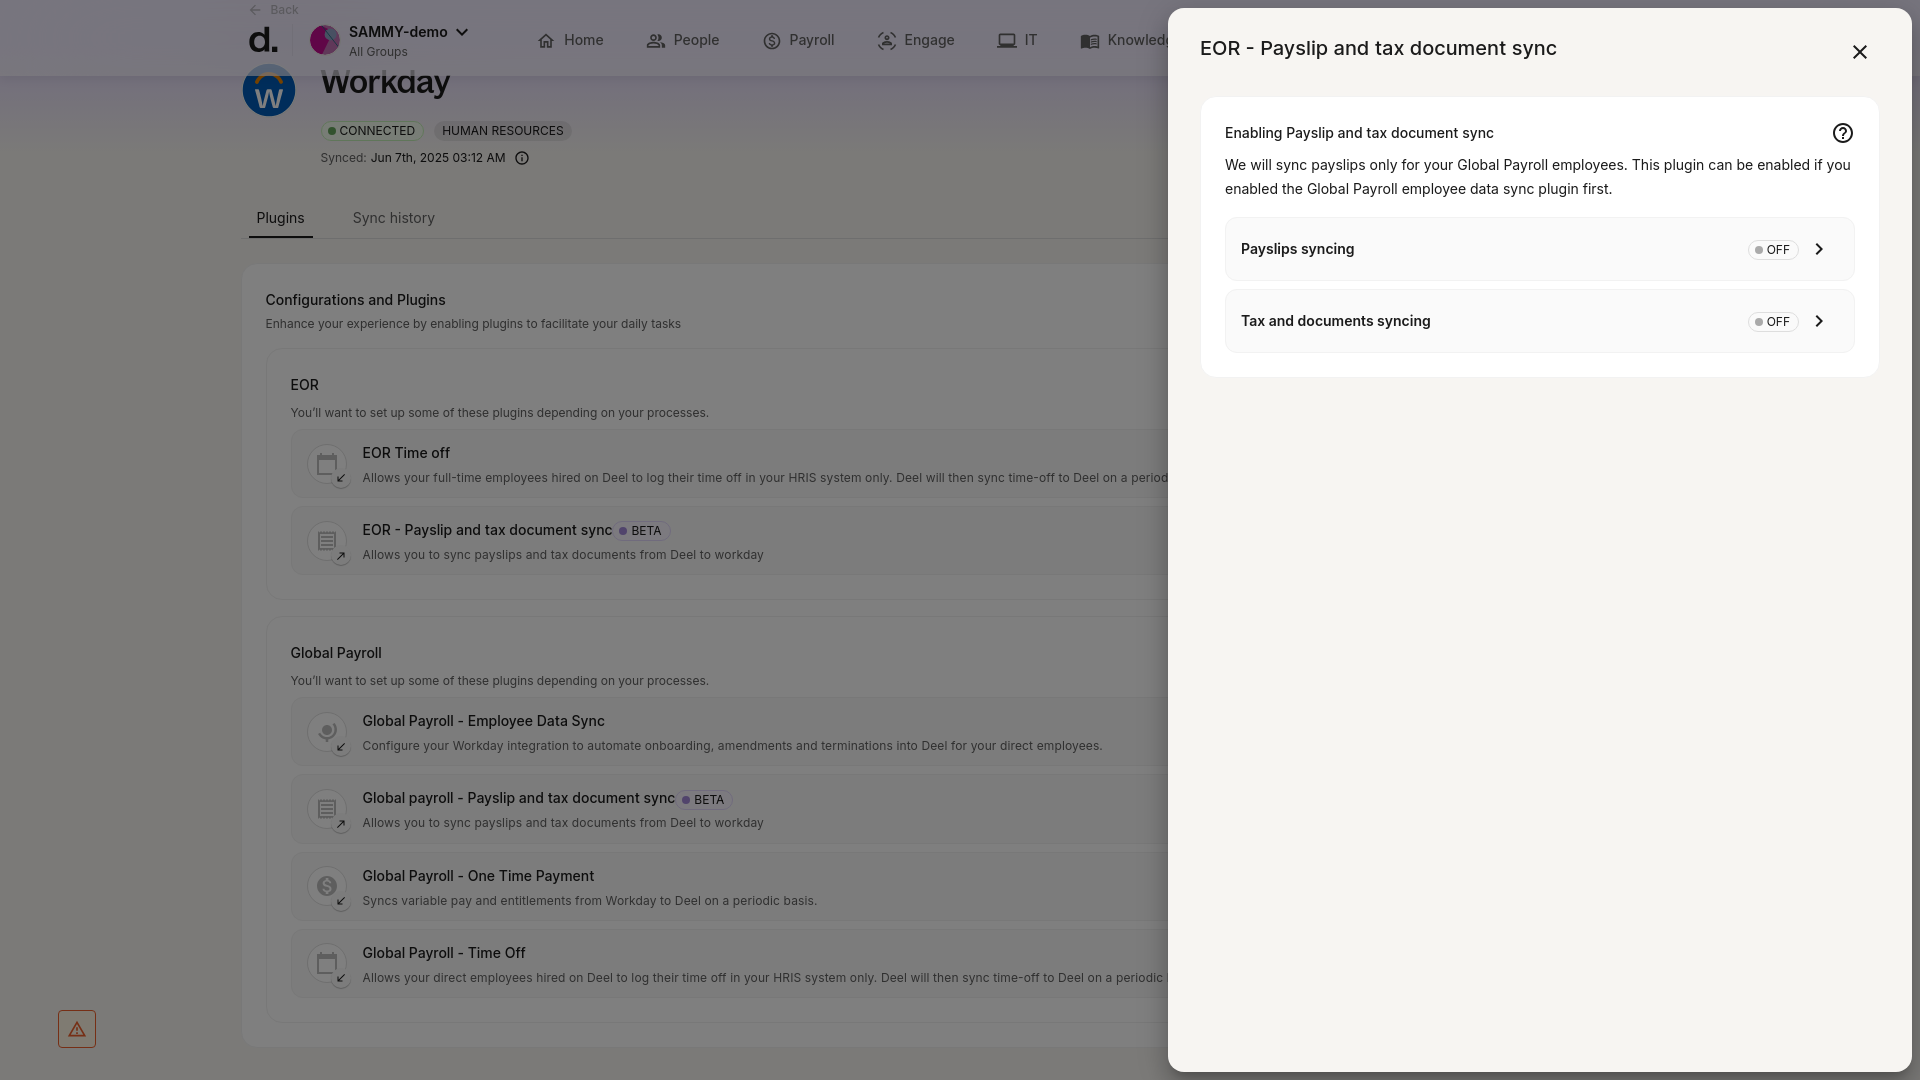Viewport: 1920px width, 1080px height.
Task: Go to Home in the navigation
Action: pyautogui.click(x=570, y=40)
